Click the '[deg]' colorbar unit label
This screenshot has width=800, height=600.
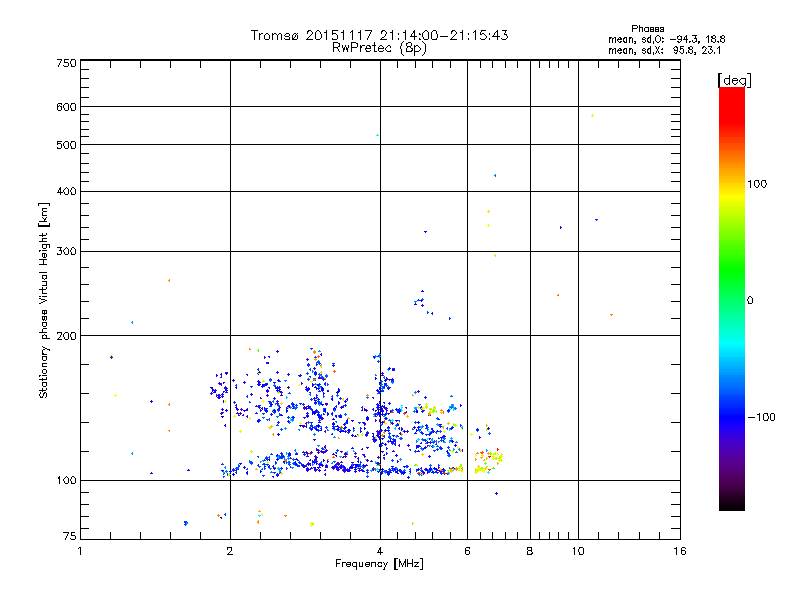point(734,81)
